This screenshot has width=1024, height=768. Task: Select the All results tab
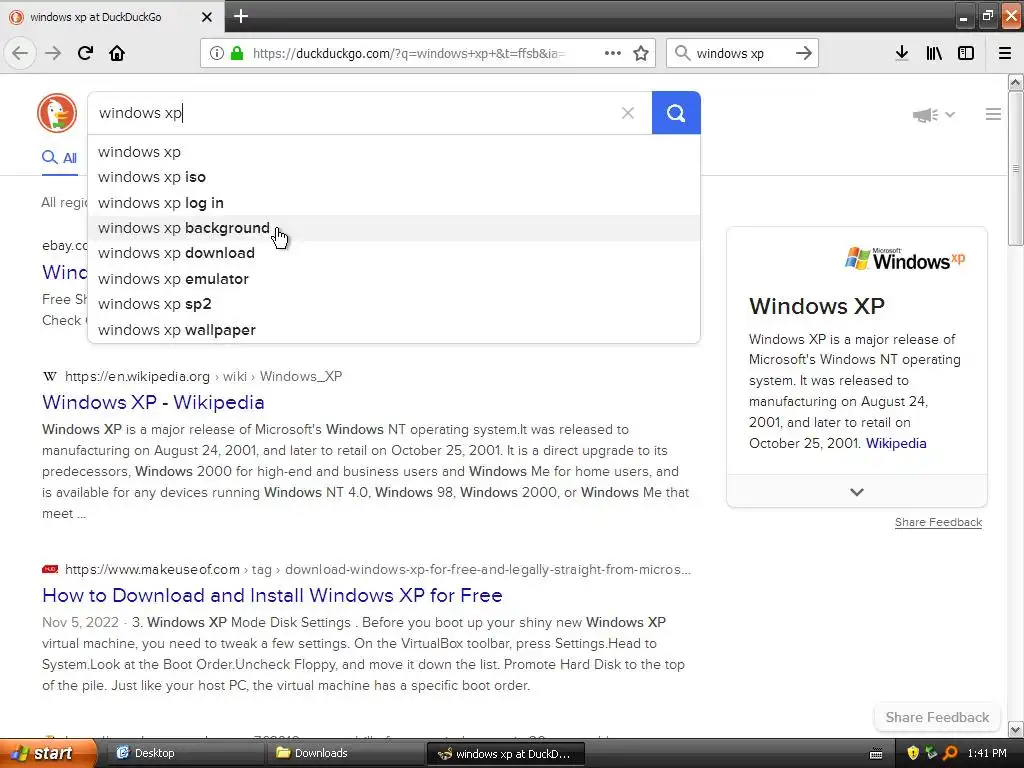(59, 157)
